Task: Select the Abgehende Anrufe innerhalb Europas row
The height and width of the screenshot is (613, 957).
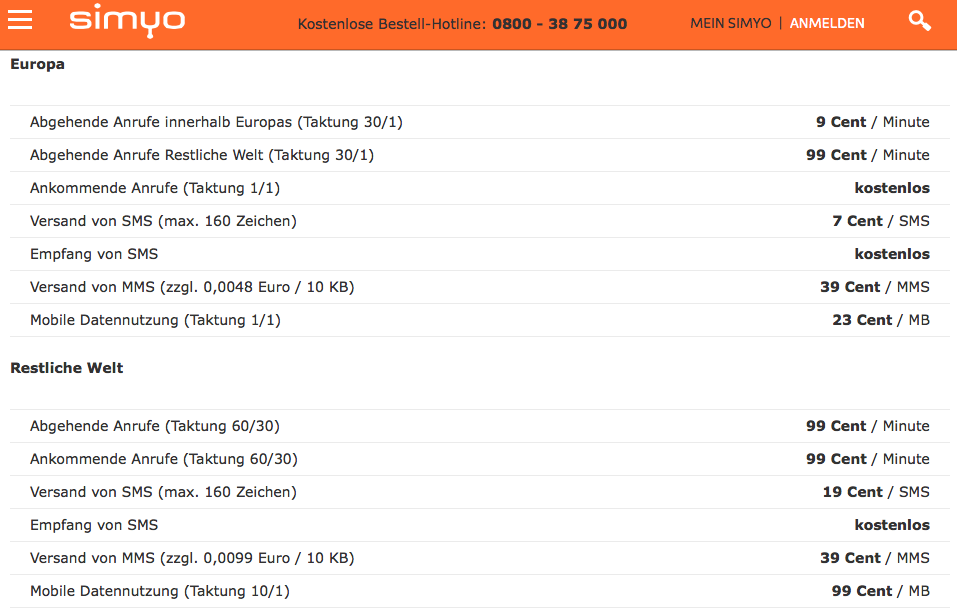Action: [216, 122]
